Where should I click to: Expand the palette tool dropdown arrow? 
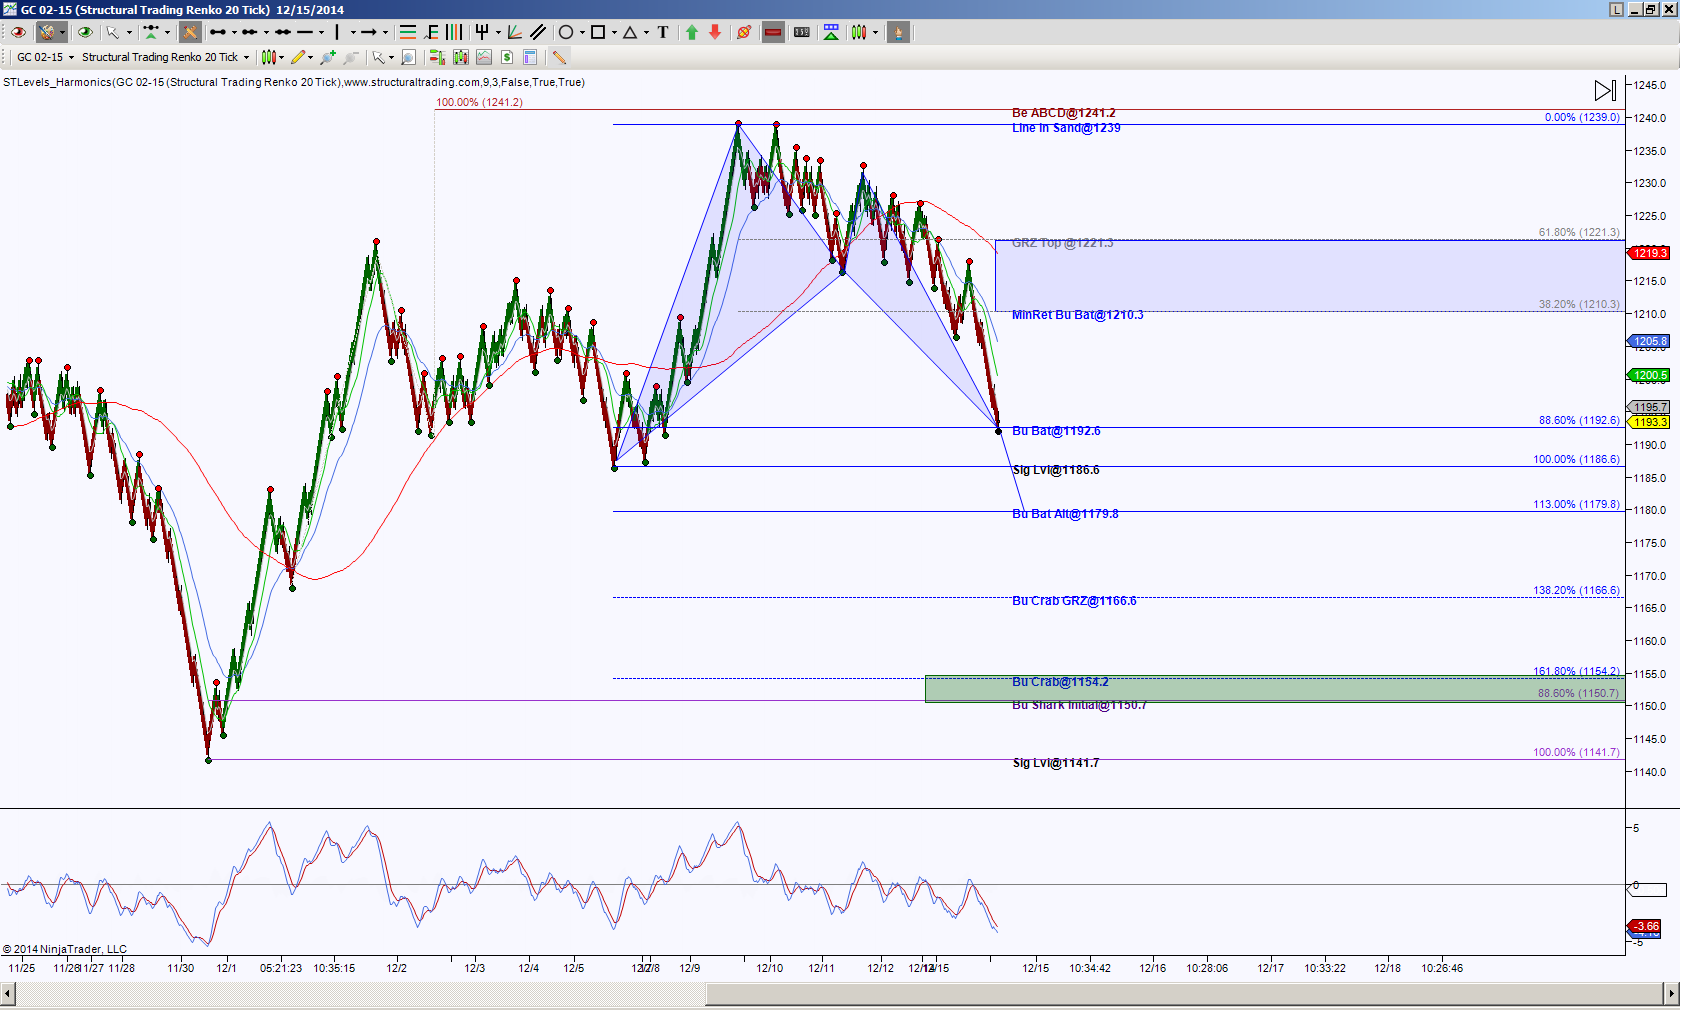pos(62,32)
